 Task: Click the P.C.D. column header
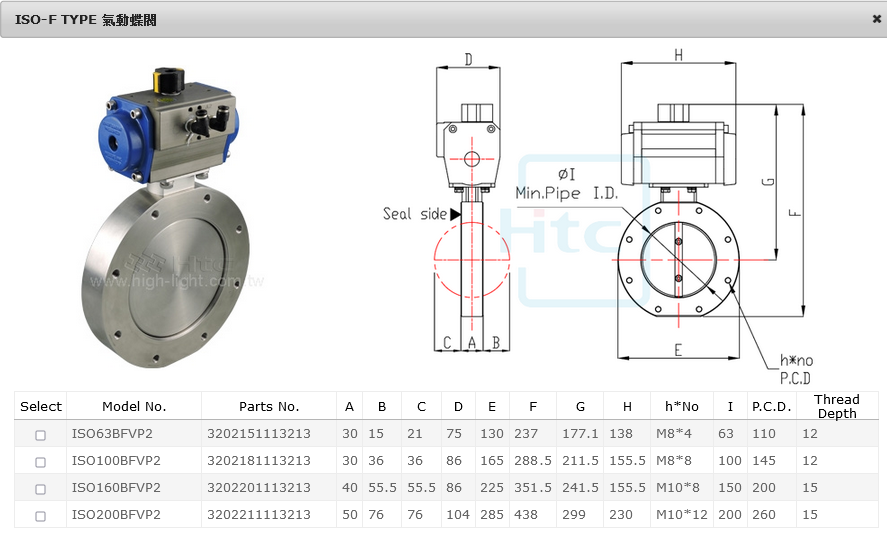(771, 406)
